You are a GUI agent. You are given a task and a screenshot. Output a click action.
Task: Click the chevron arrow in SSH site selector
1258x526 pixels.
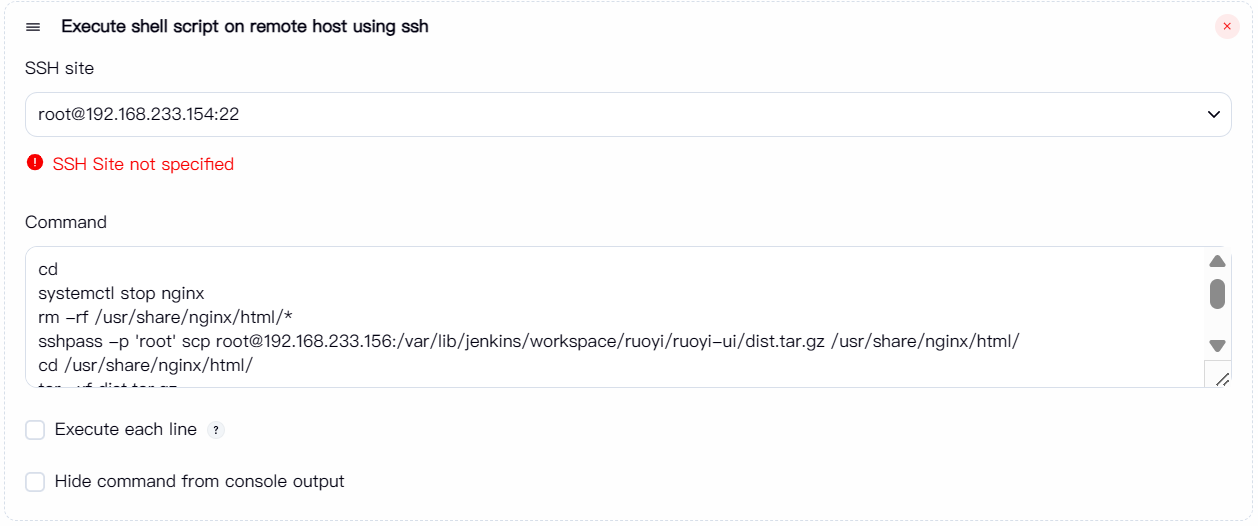[1213, 115]
